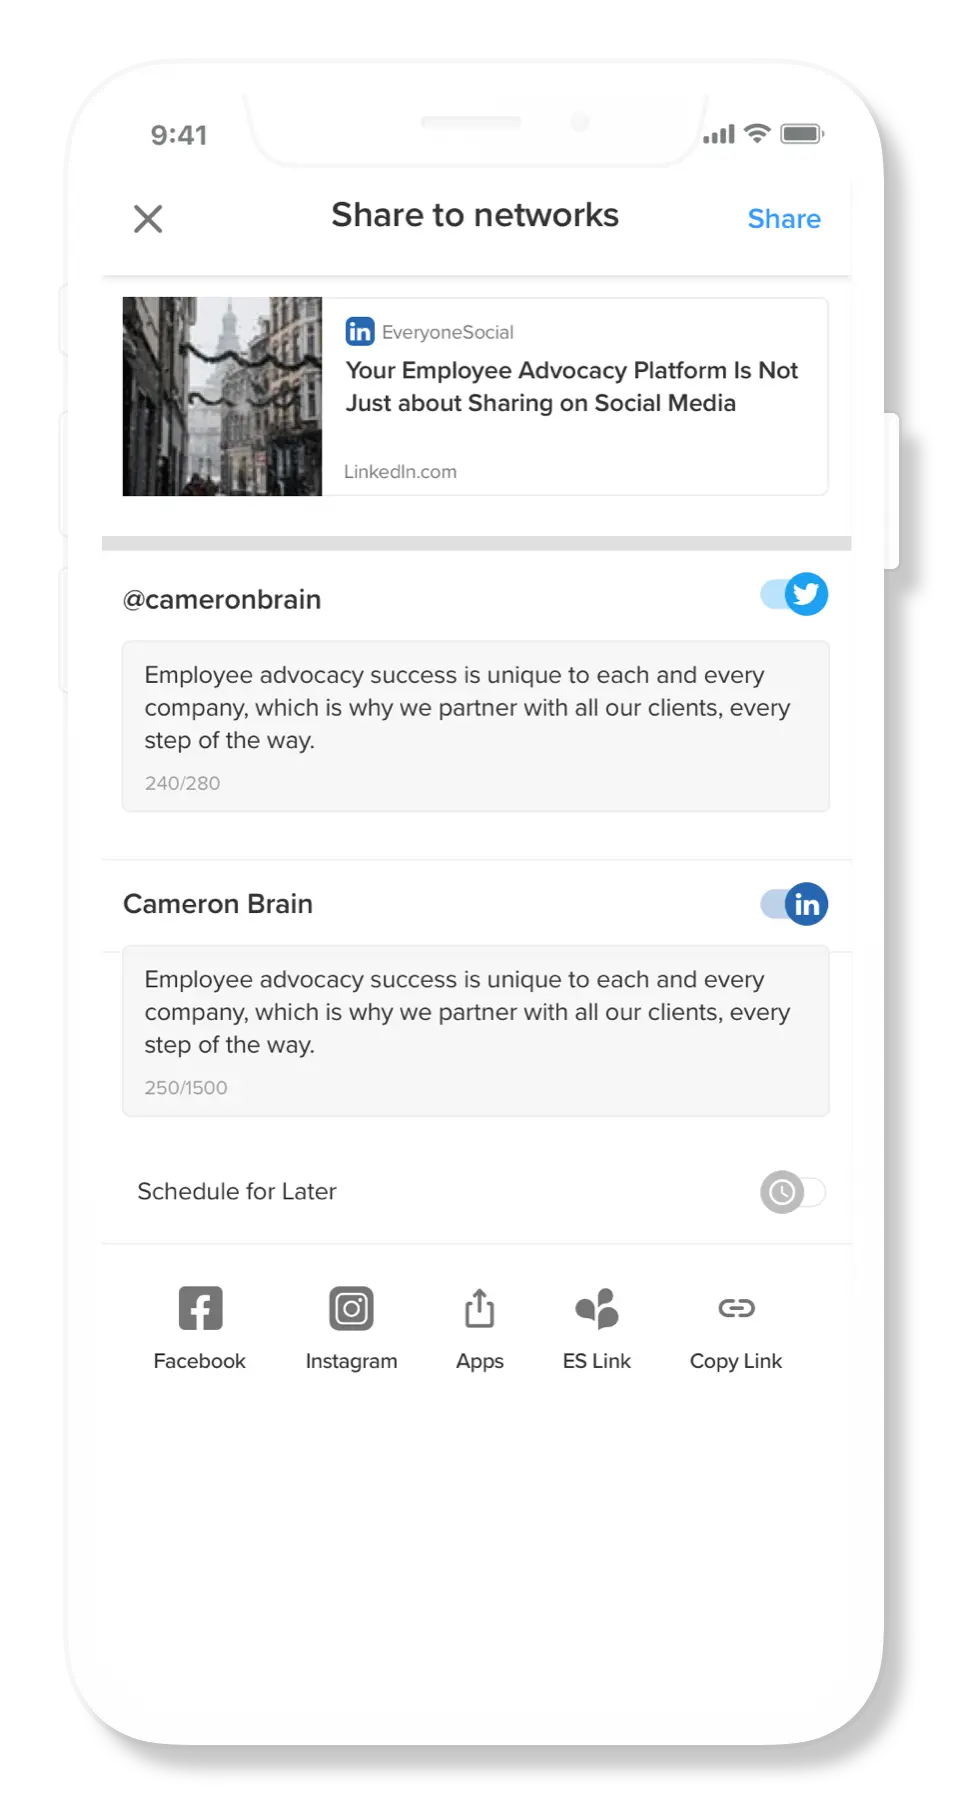Select the Cameron Brain account label

click(x=218, y=904)
